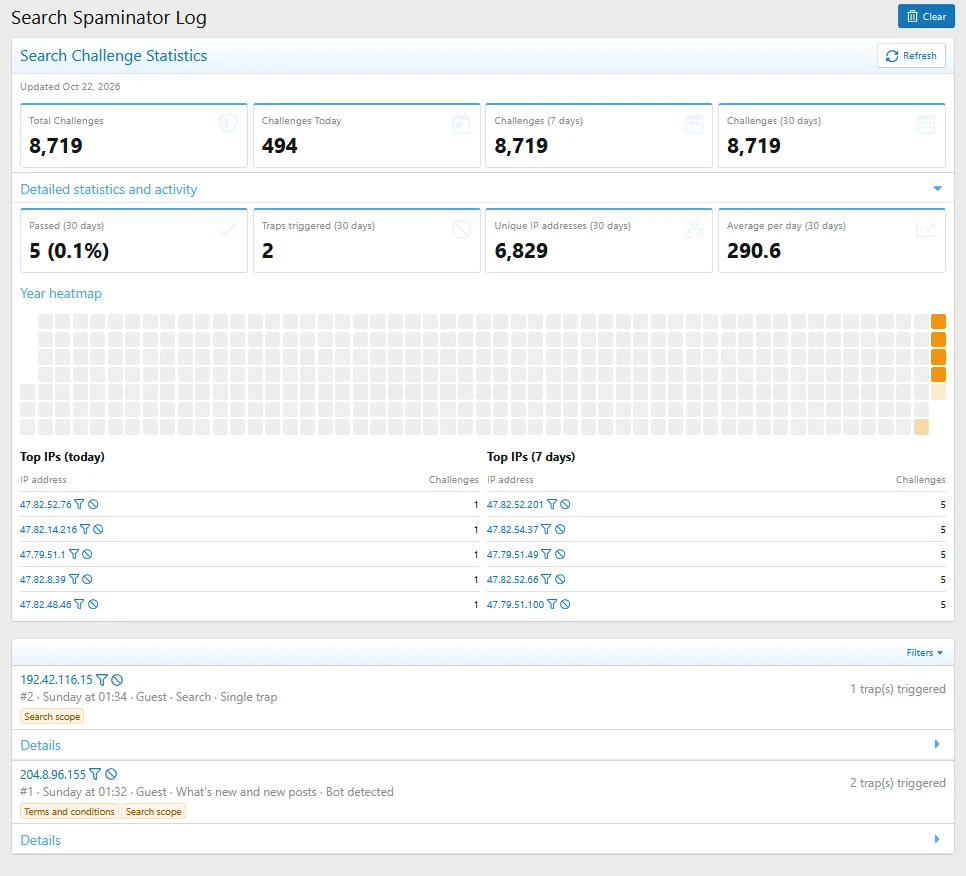Image resolution: width=966 pixels, height=876 pixels.
Task: Click the 'Top IPs (today)' heading
Action: [x=62, y=456]
